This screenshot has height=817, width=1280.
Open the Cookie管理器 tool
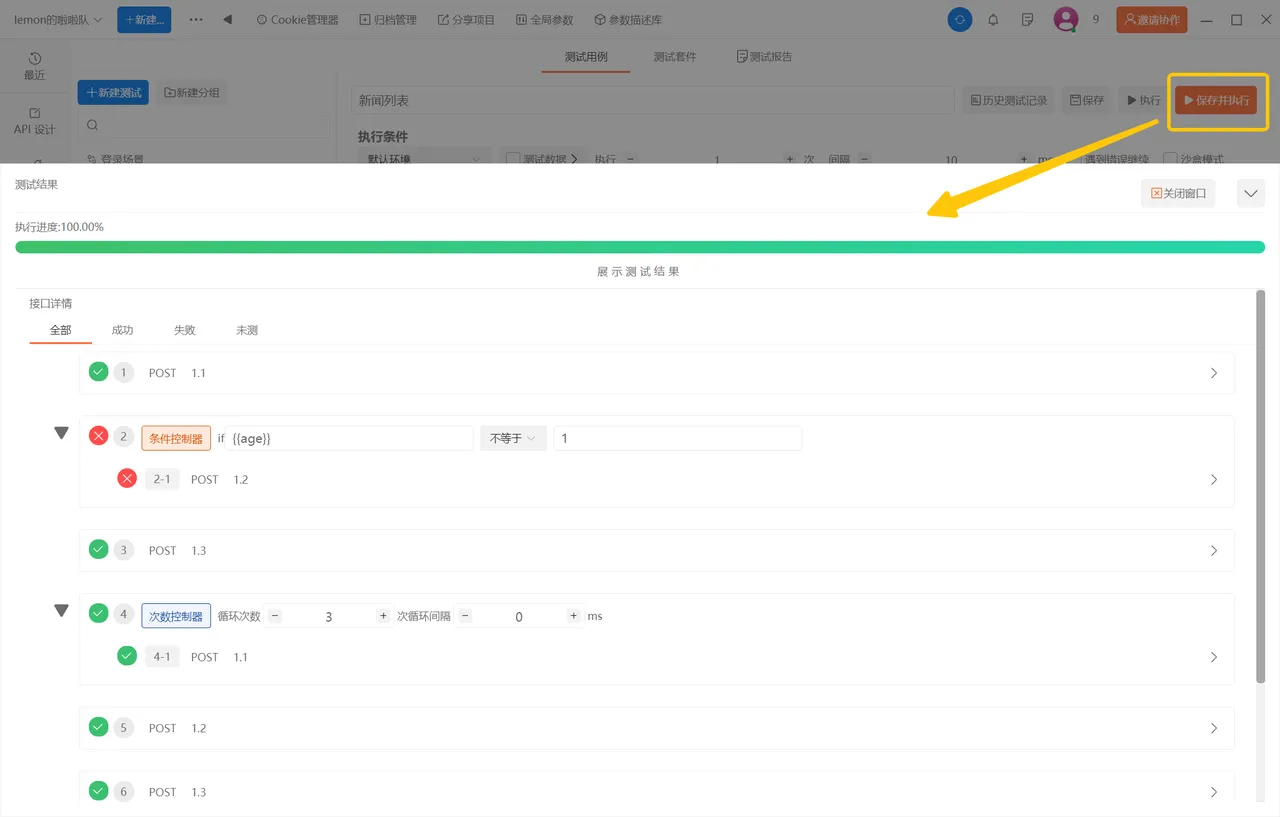point(297,20)
